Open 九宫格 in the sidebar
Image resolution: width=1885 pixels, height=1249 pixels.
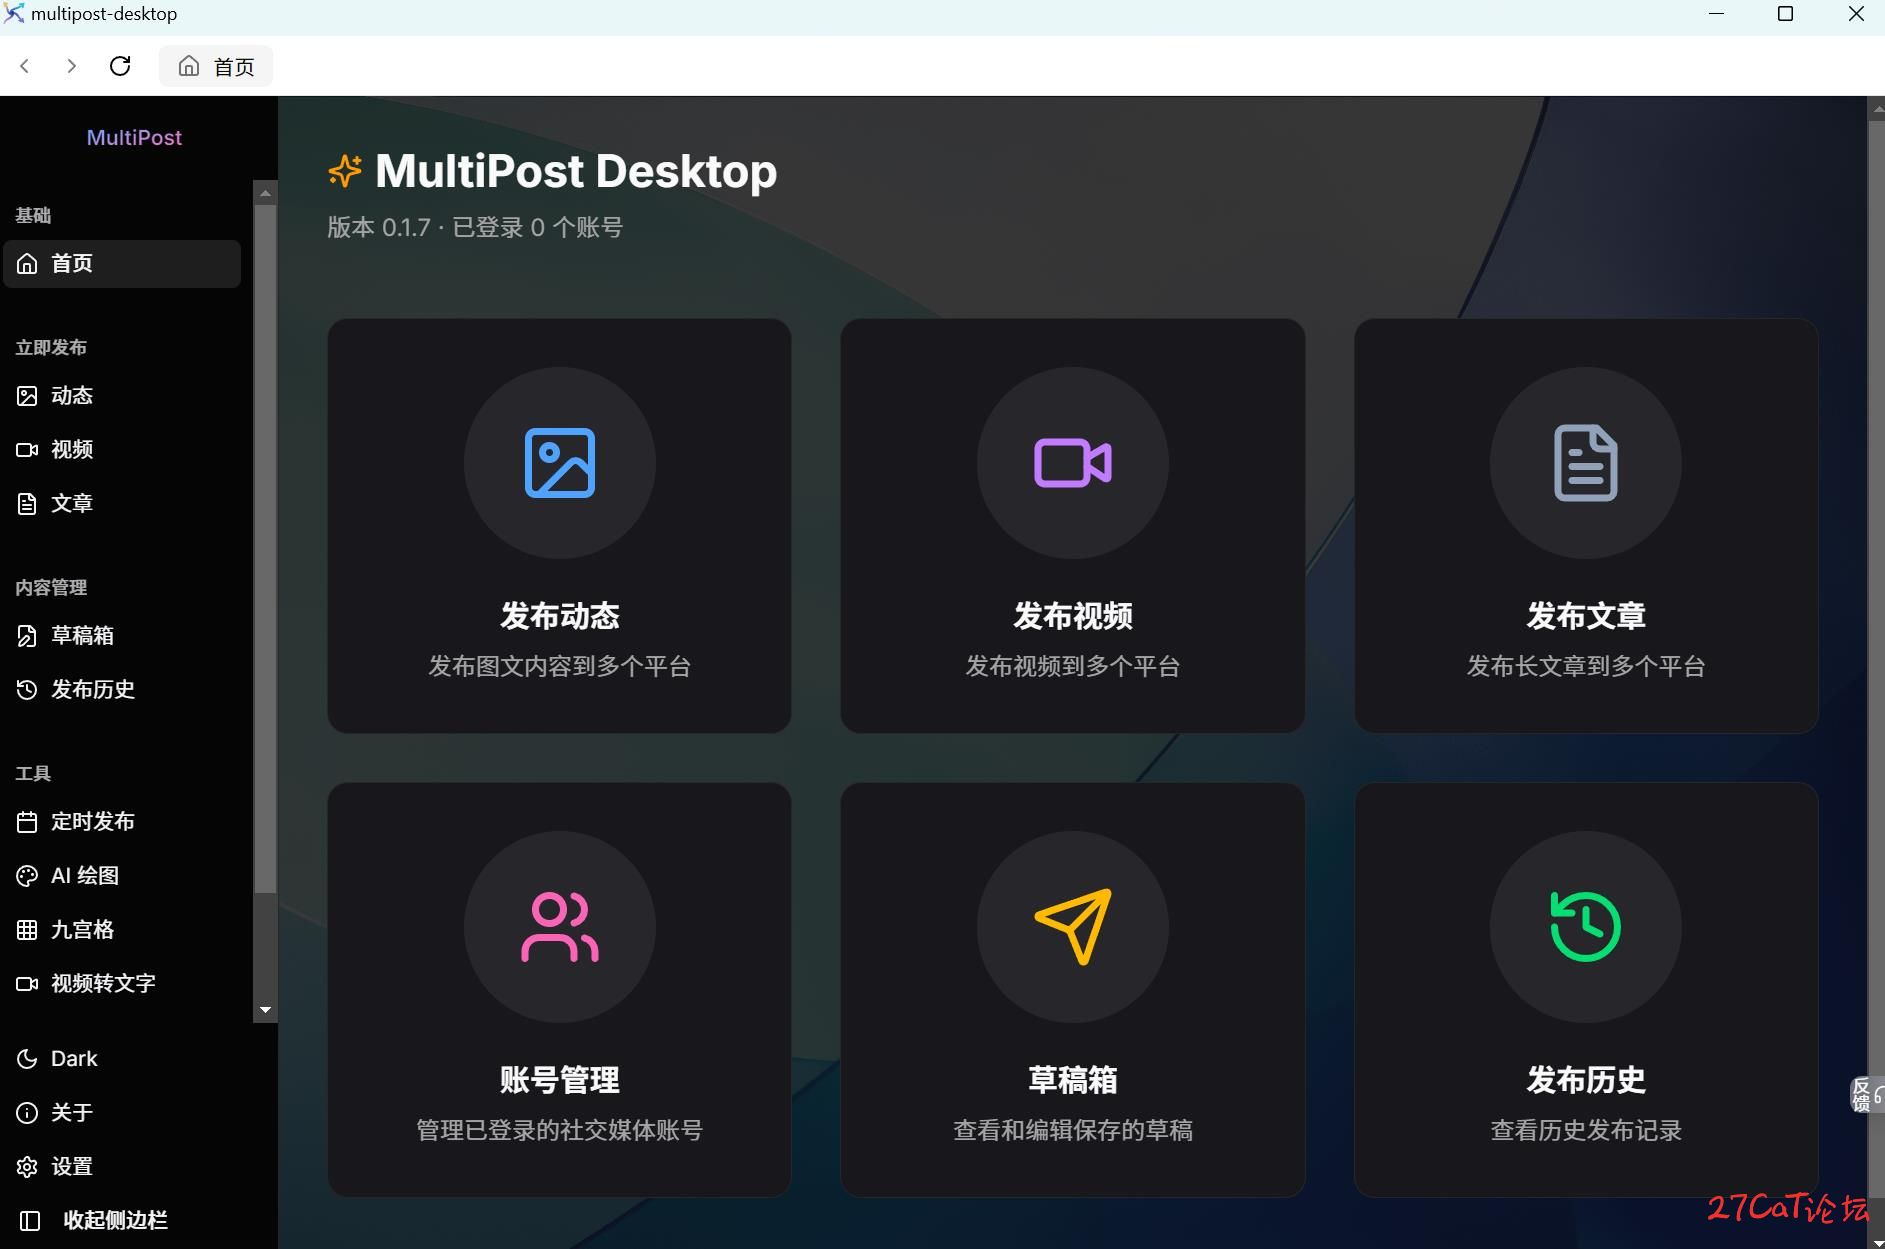pyautogui.click(x=122, y=930)
